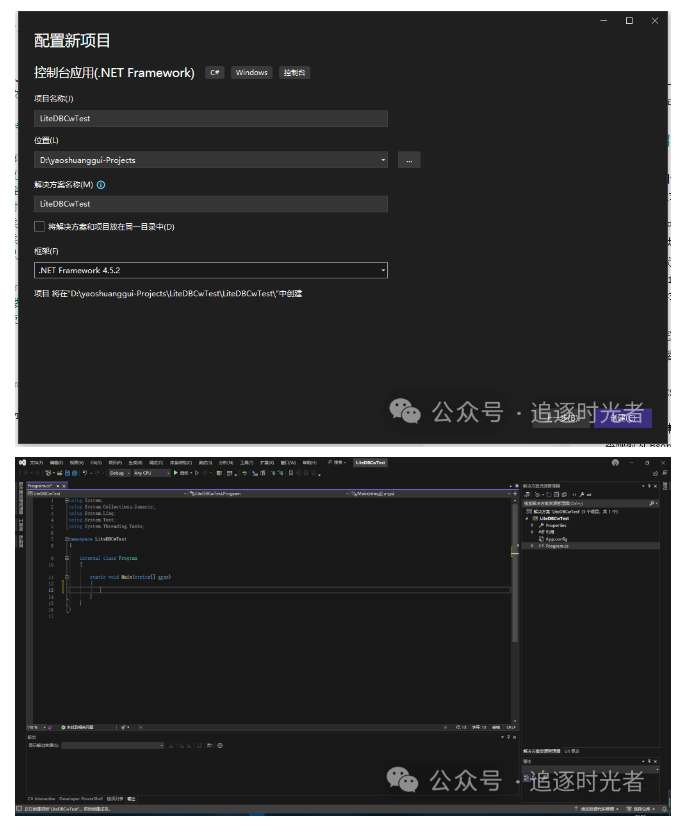Click the Create button in dialog
Image resolution: width=685 pixels, height=825 pixels.
click(x=623, y=418)
